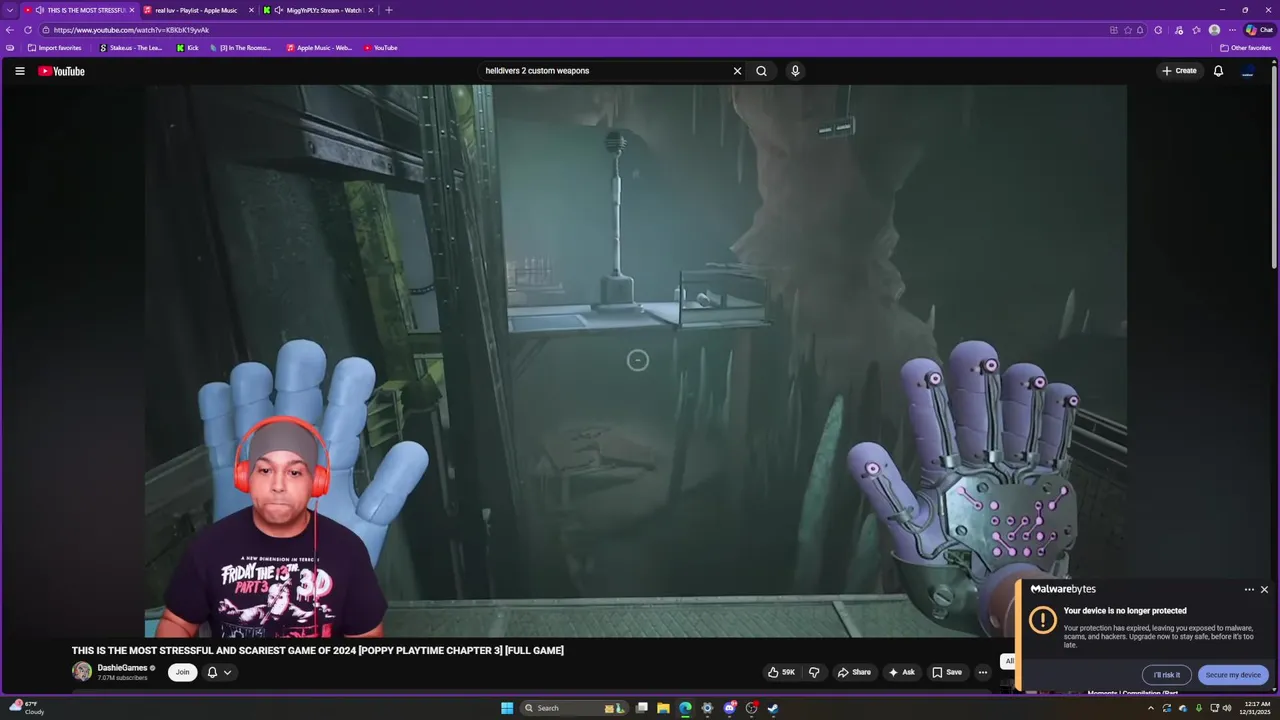
Task: Go to the YouTube home logo
Action: click(x=61, y=71)
